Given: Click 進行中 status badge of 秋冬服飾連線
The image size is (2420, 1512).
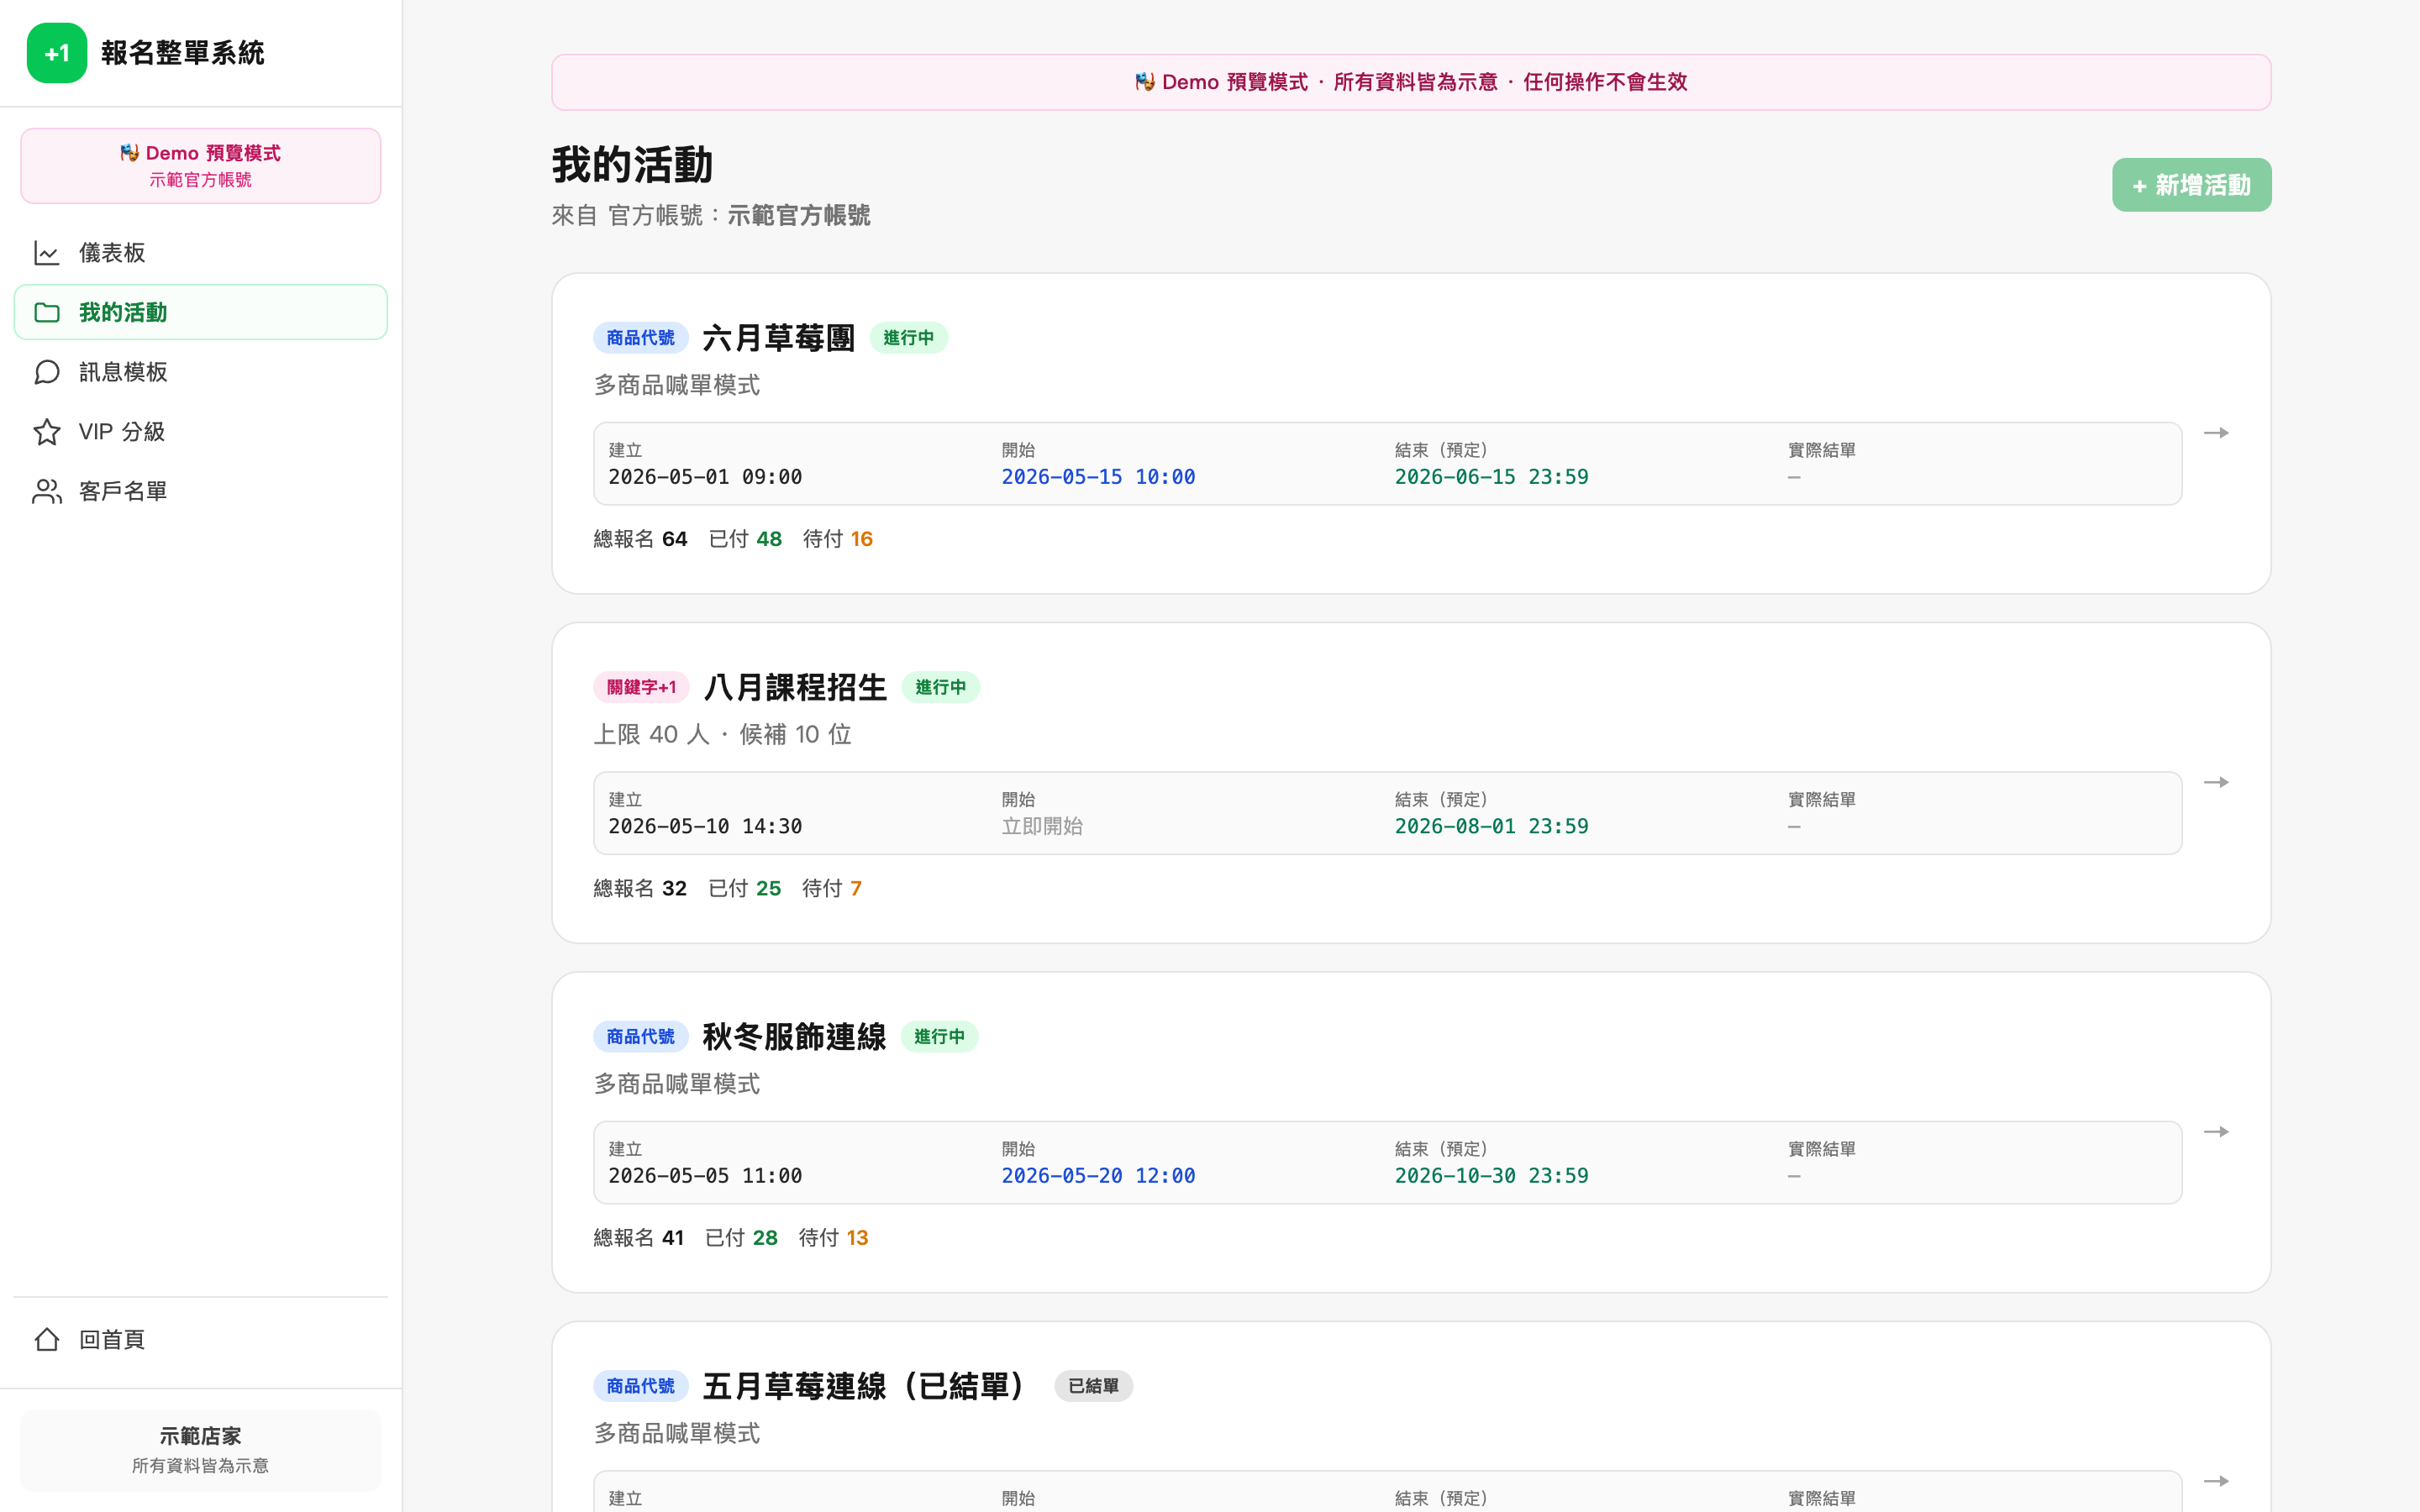Looking at the screenshot, I should click(x=940, y=1037).
